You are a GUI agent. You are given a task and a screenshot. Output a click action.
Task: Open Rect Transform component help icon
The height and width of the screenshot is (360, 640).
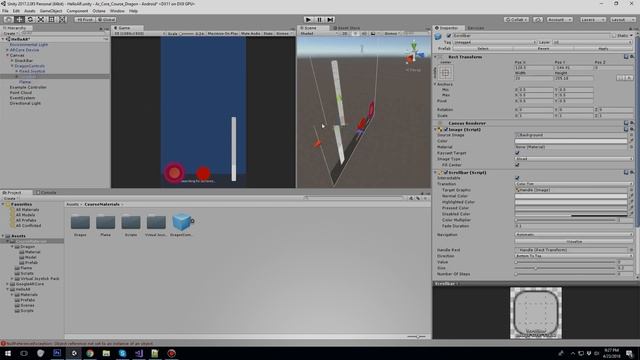[x=626, y=57]
